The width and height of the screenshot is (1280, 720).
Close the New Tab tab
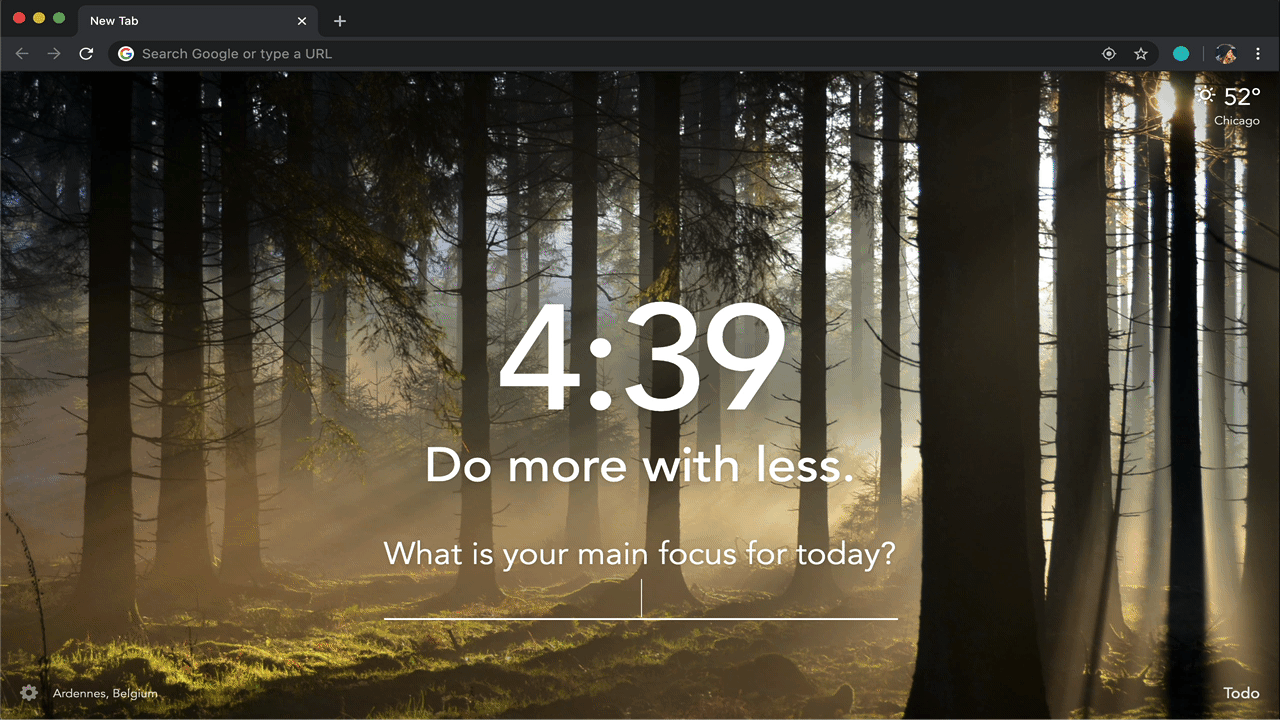pyautogui.click(x=302, y=21)
